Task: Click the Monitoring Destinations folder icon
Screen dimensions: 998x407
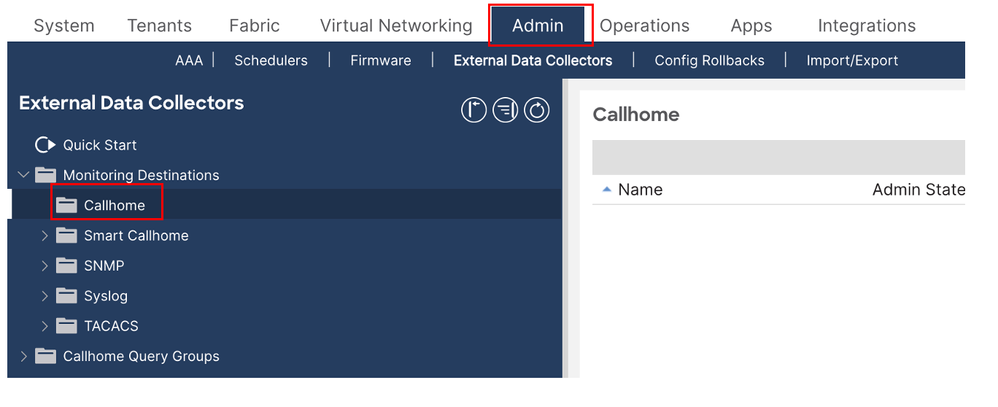Action: point(46,175)
